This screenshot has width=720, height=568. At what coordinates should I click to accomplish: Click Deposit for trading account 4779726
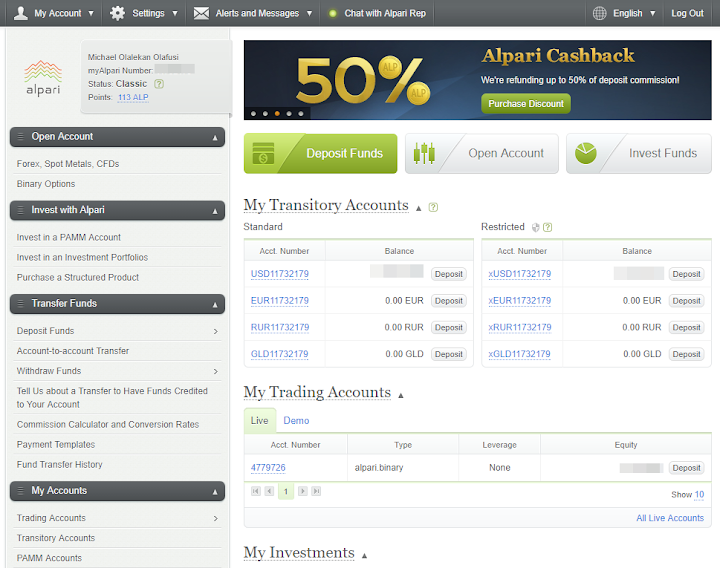686,467
